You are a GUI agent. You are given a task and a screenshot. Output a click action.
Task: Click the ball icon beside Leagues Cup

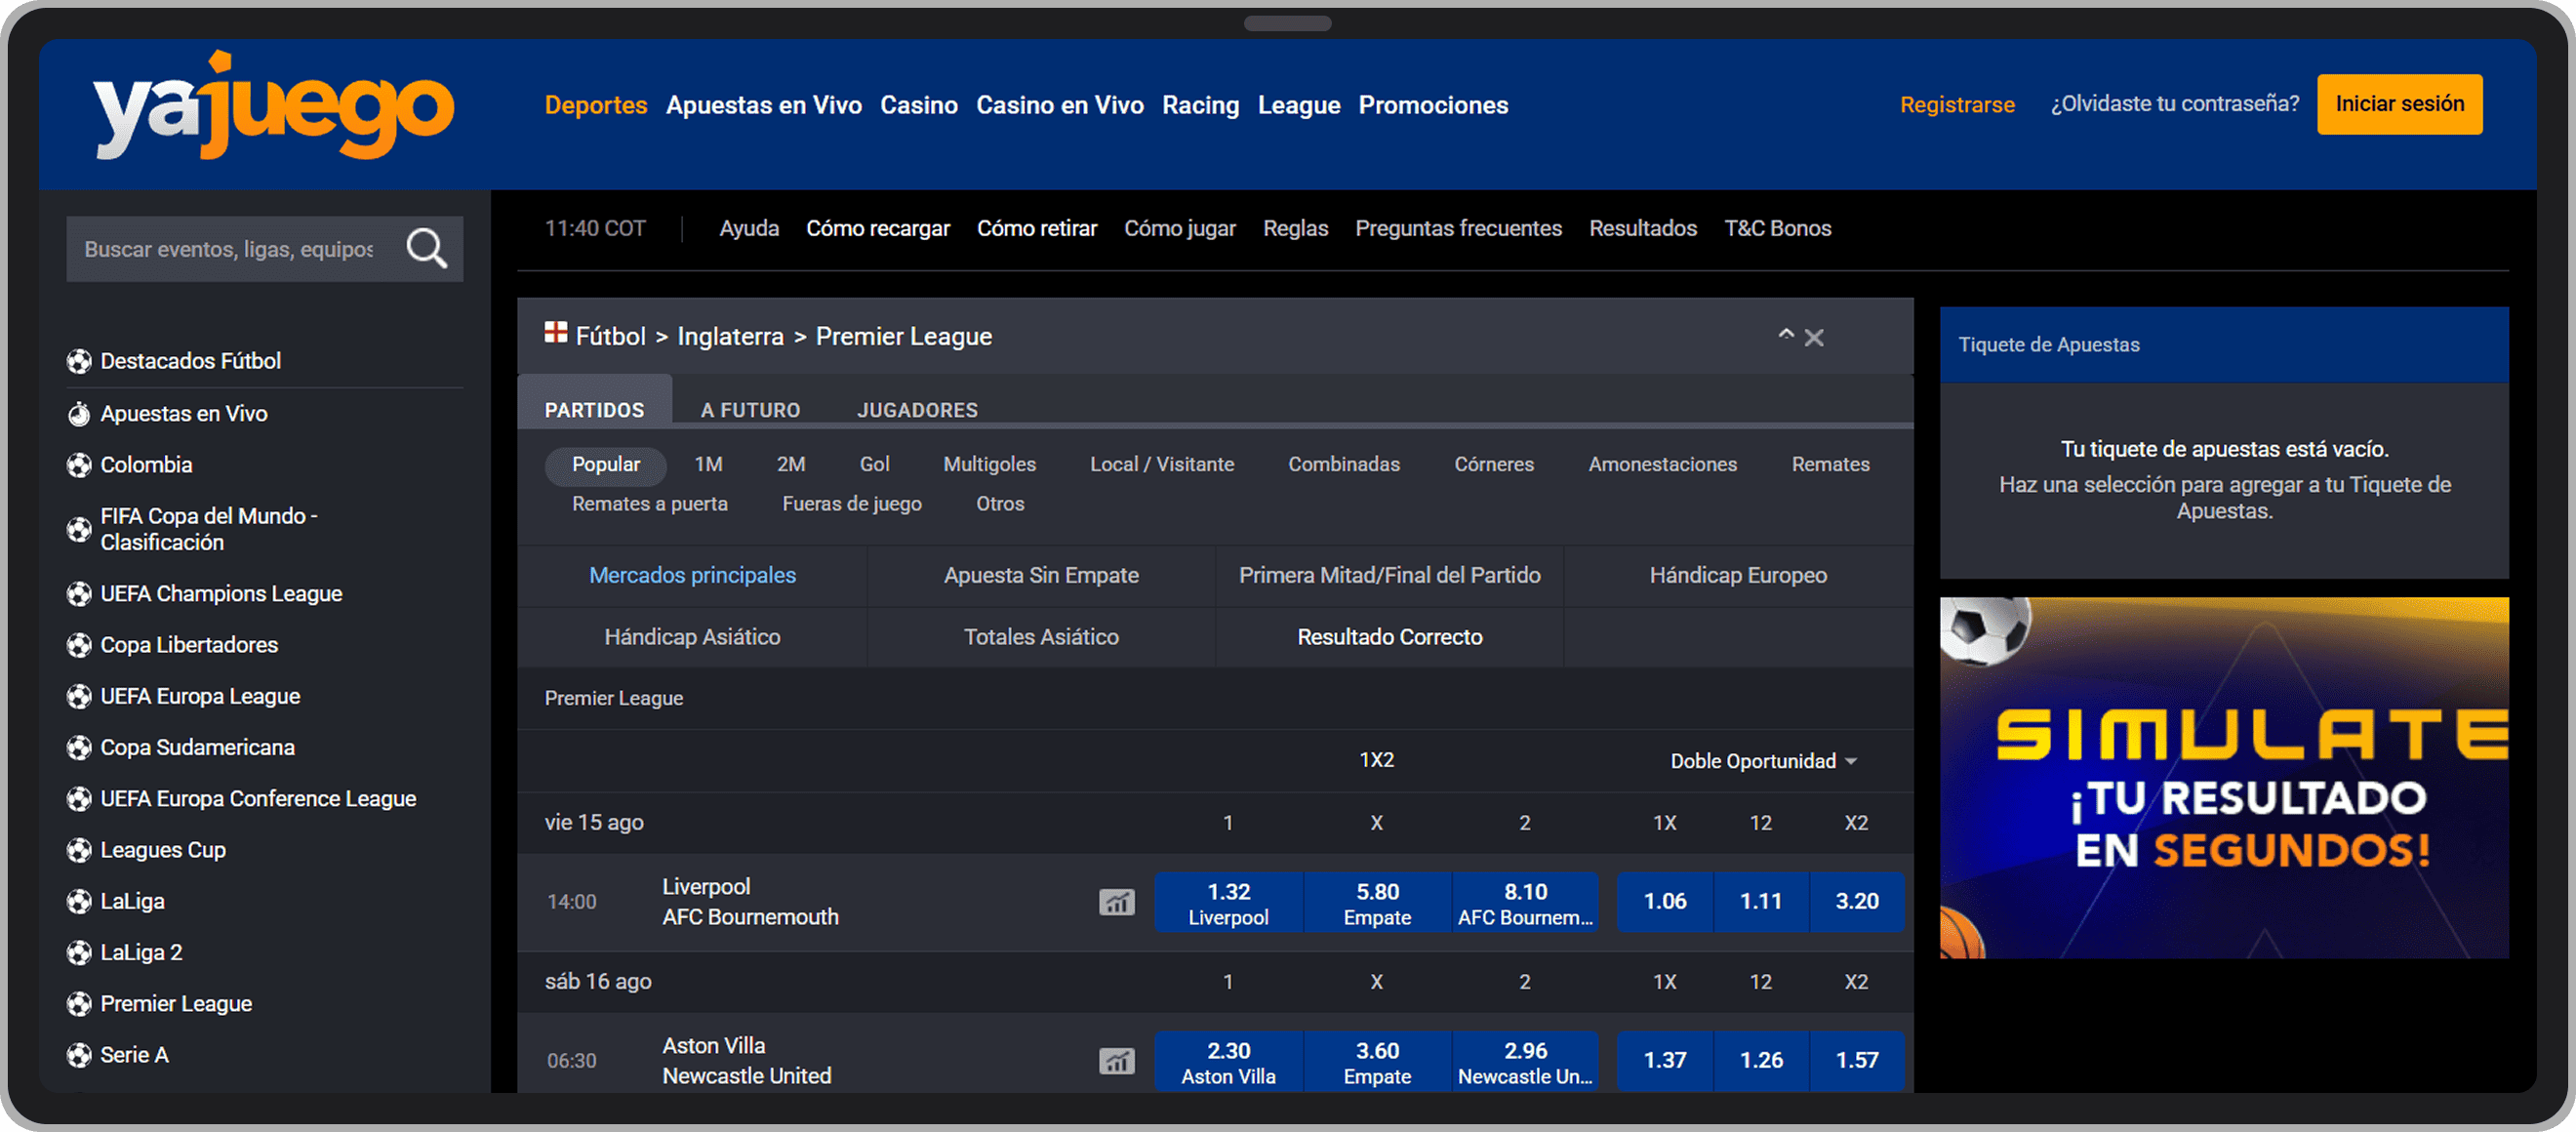pyautogui.click(x=79, y=850)
